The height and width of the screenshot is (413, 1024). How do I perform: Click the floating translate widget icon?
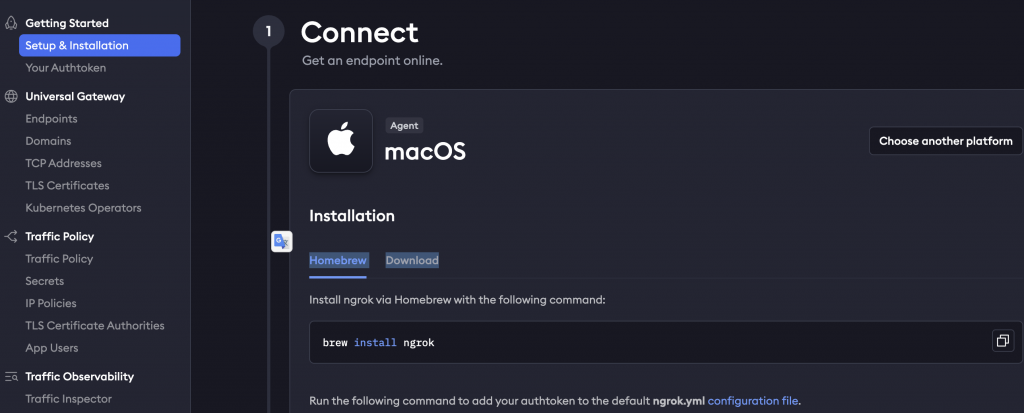(282, 241)
